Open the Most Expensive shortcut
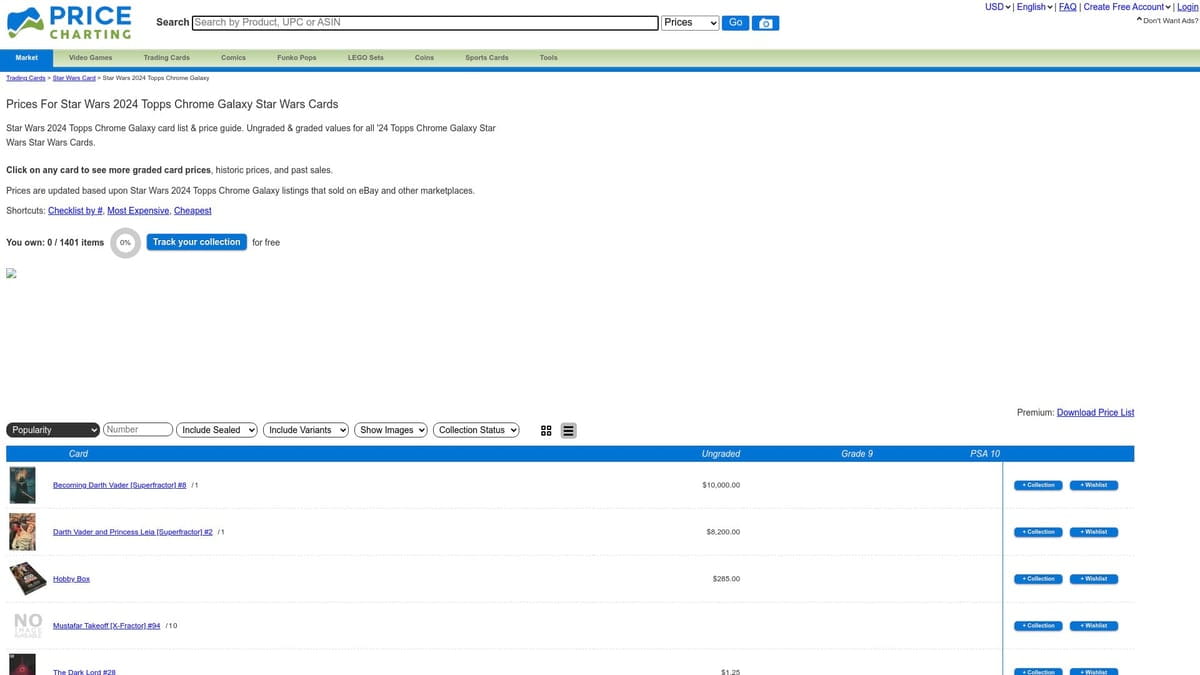Image resolution: width=1200 pixels, height=675 pixels. tap(138, 211)
